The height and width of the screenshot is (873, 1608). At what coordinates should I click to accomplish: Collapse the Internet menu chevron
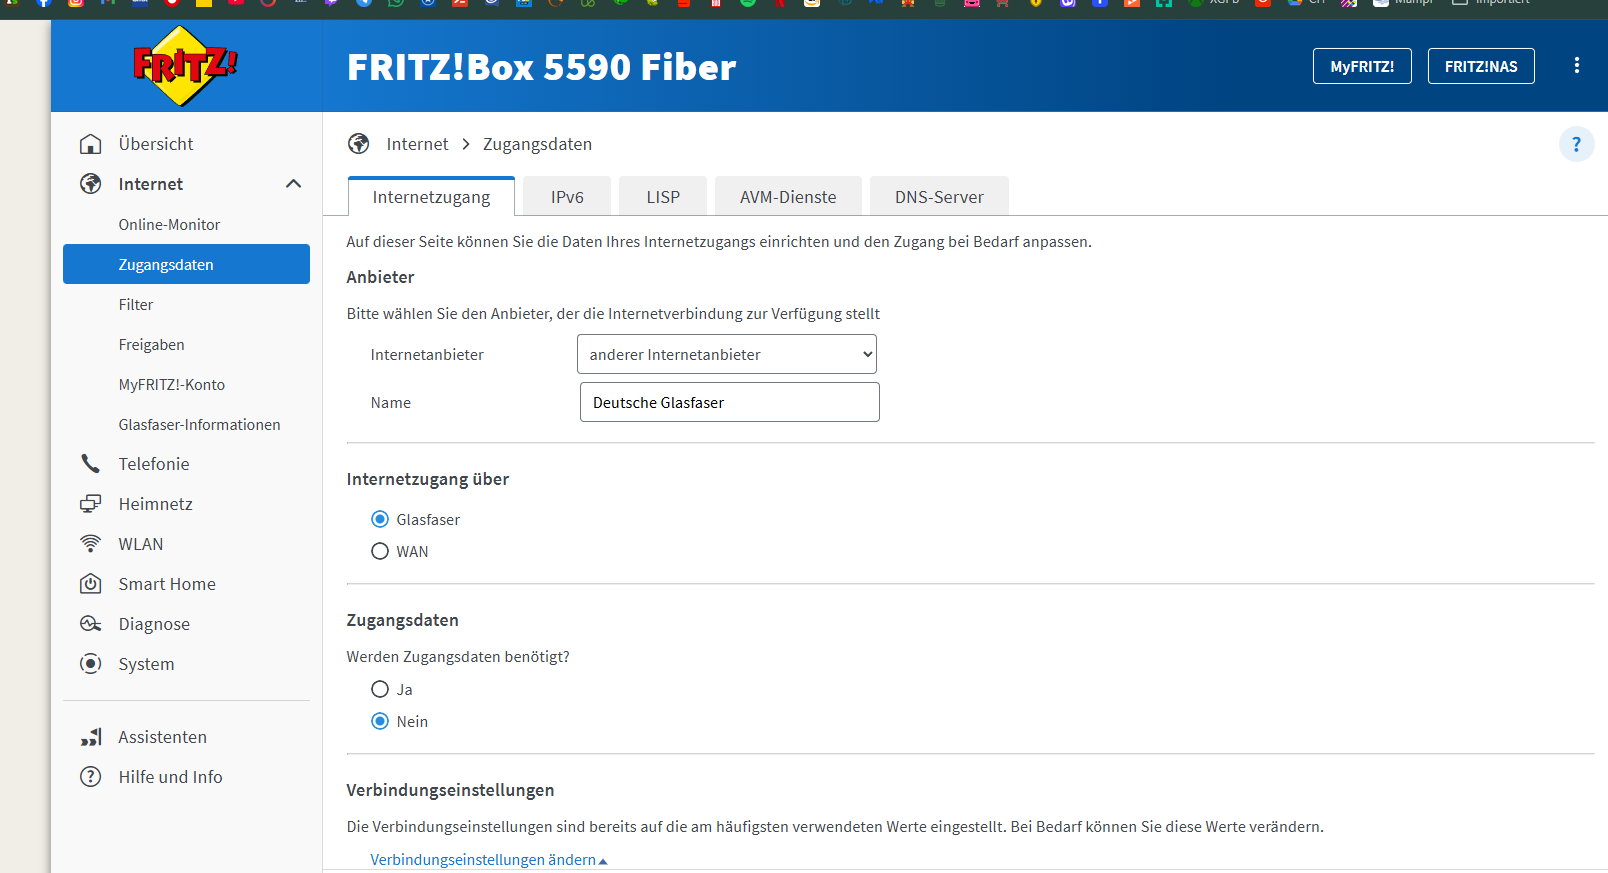[x=293, y=184]
